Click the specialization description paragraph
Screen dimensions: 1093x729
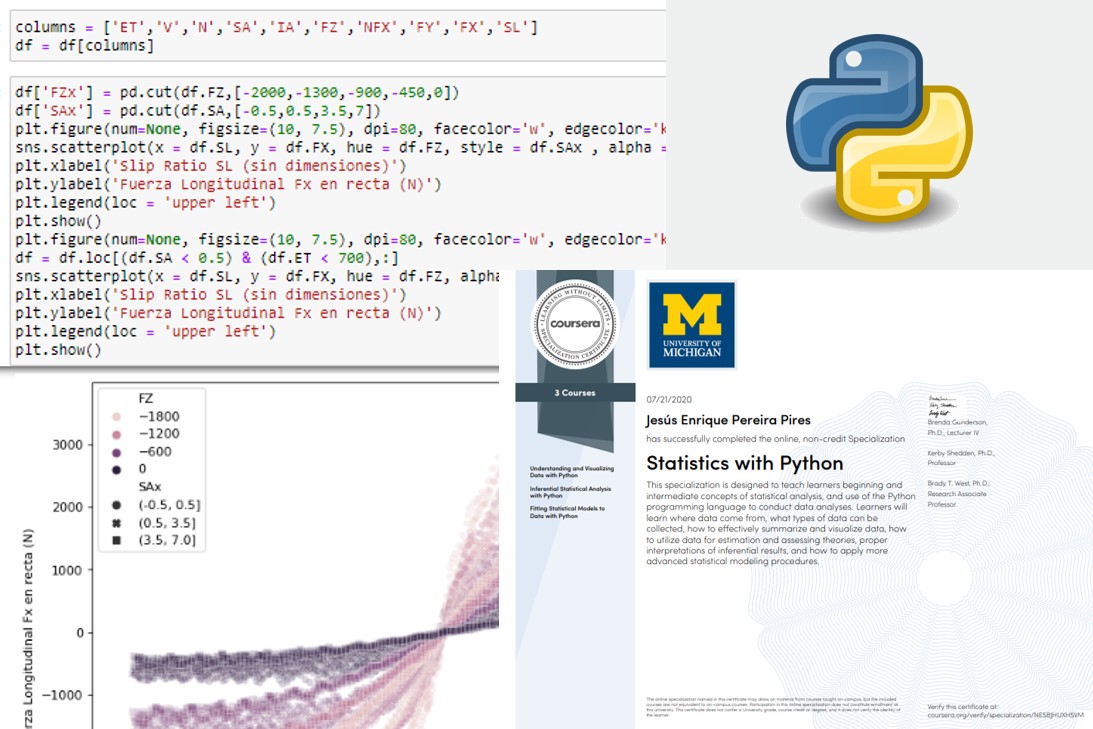tap(781, 523)
